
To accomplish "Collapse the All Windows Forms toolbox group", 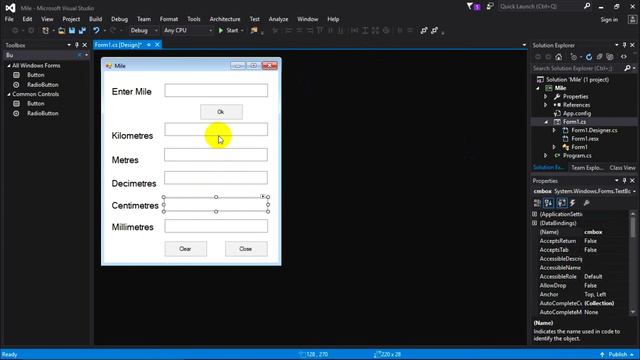I will tap(9, 65).
